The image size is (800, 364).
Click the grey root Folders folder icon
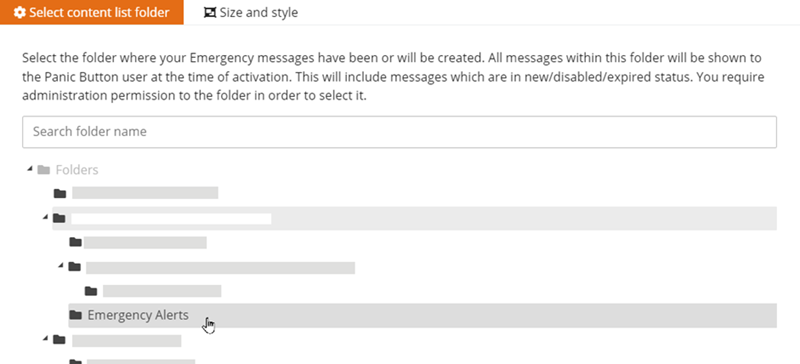click(44, 169)
